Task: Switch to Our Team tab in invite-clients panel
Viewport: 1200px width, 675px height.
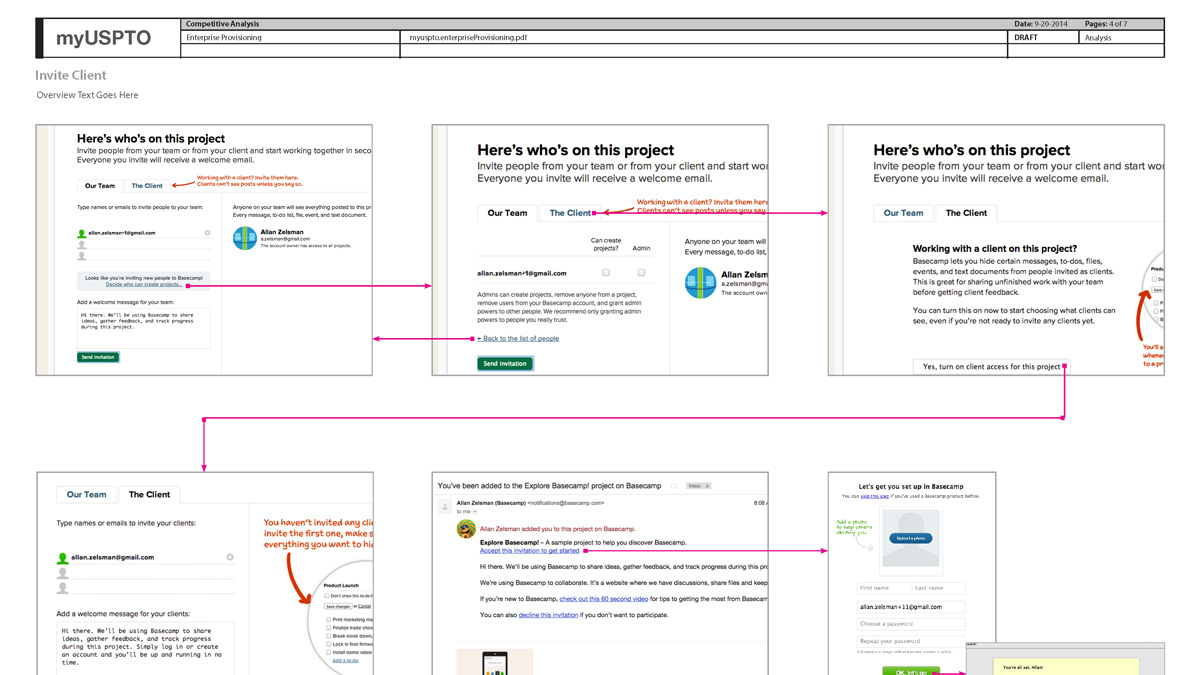Action: pos(87,494)
